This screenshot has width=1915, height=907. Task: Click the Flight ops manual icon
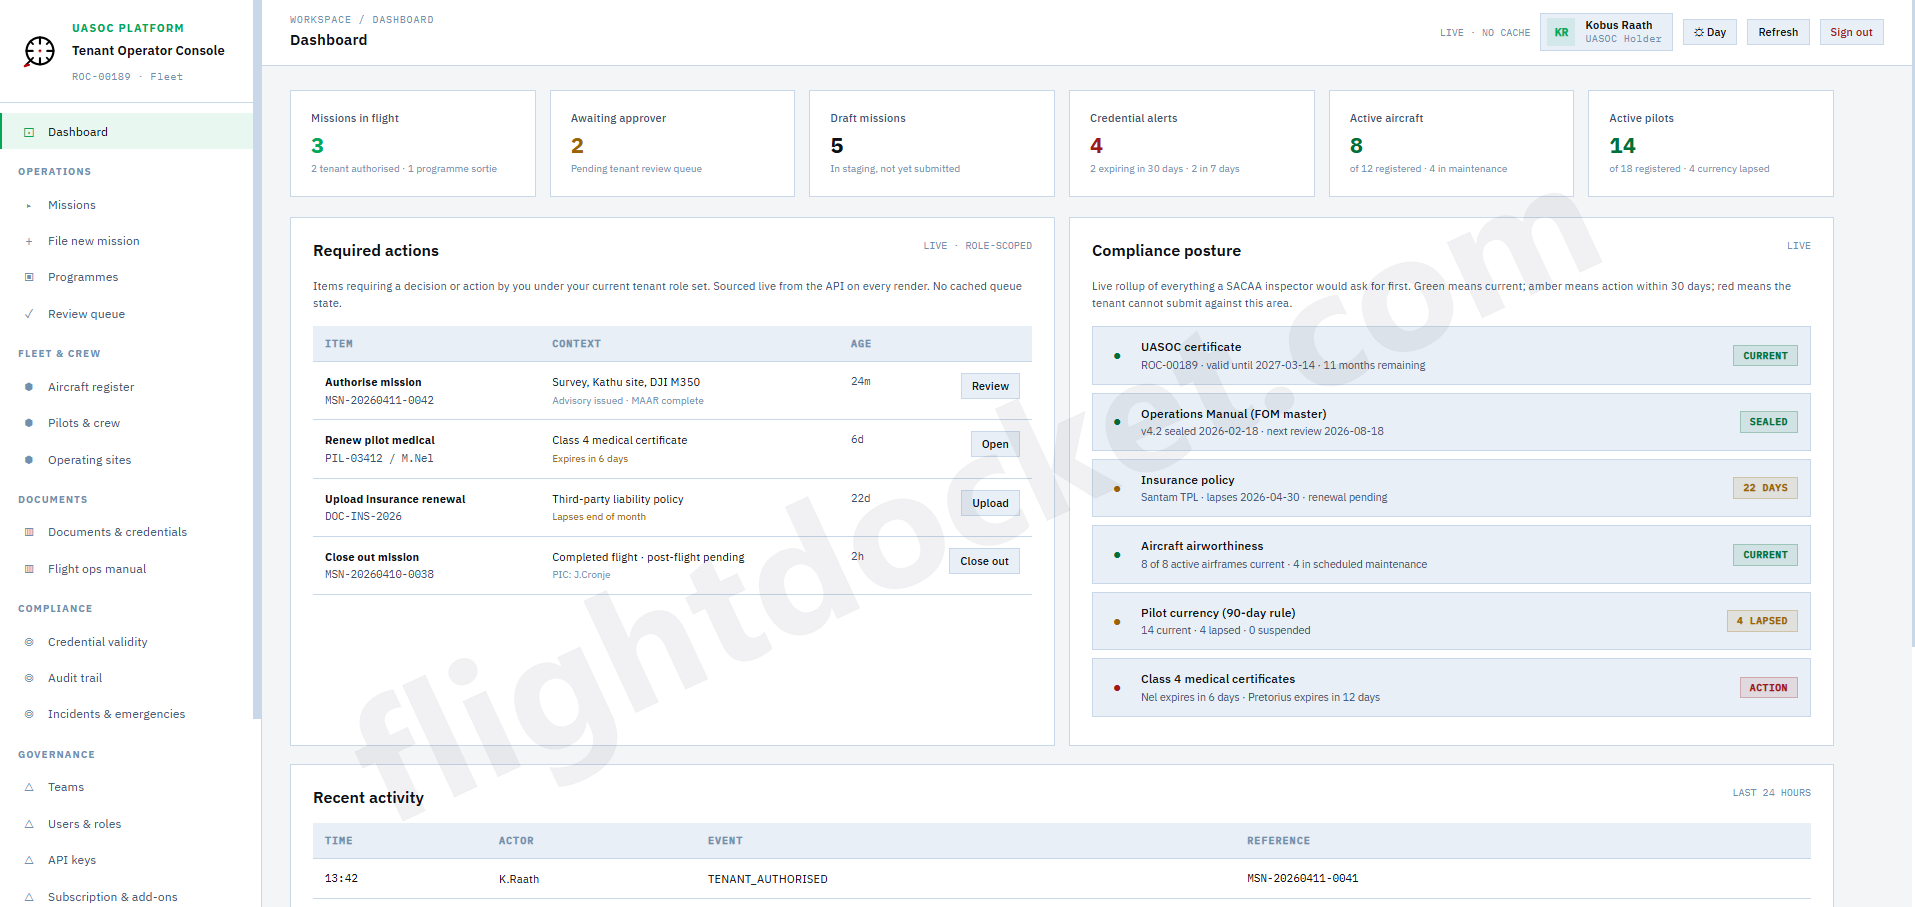[x=29, y=568]
